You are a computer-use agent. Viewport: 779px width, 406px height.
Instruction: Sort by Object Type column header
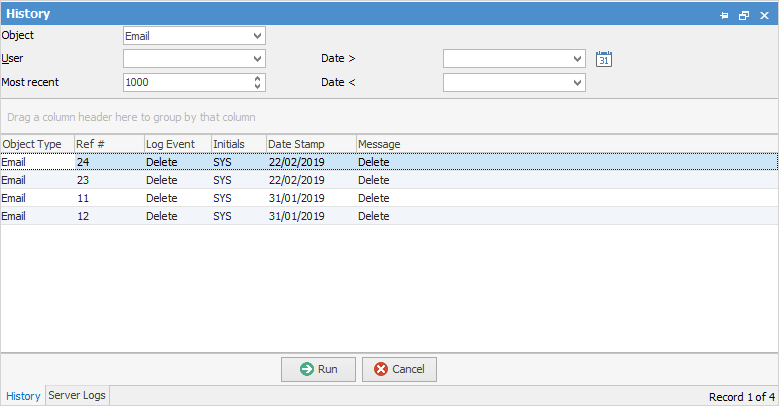point(32,144)
